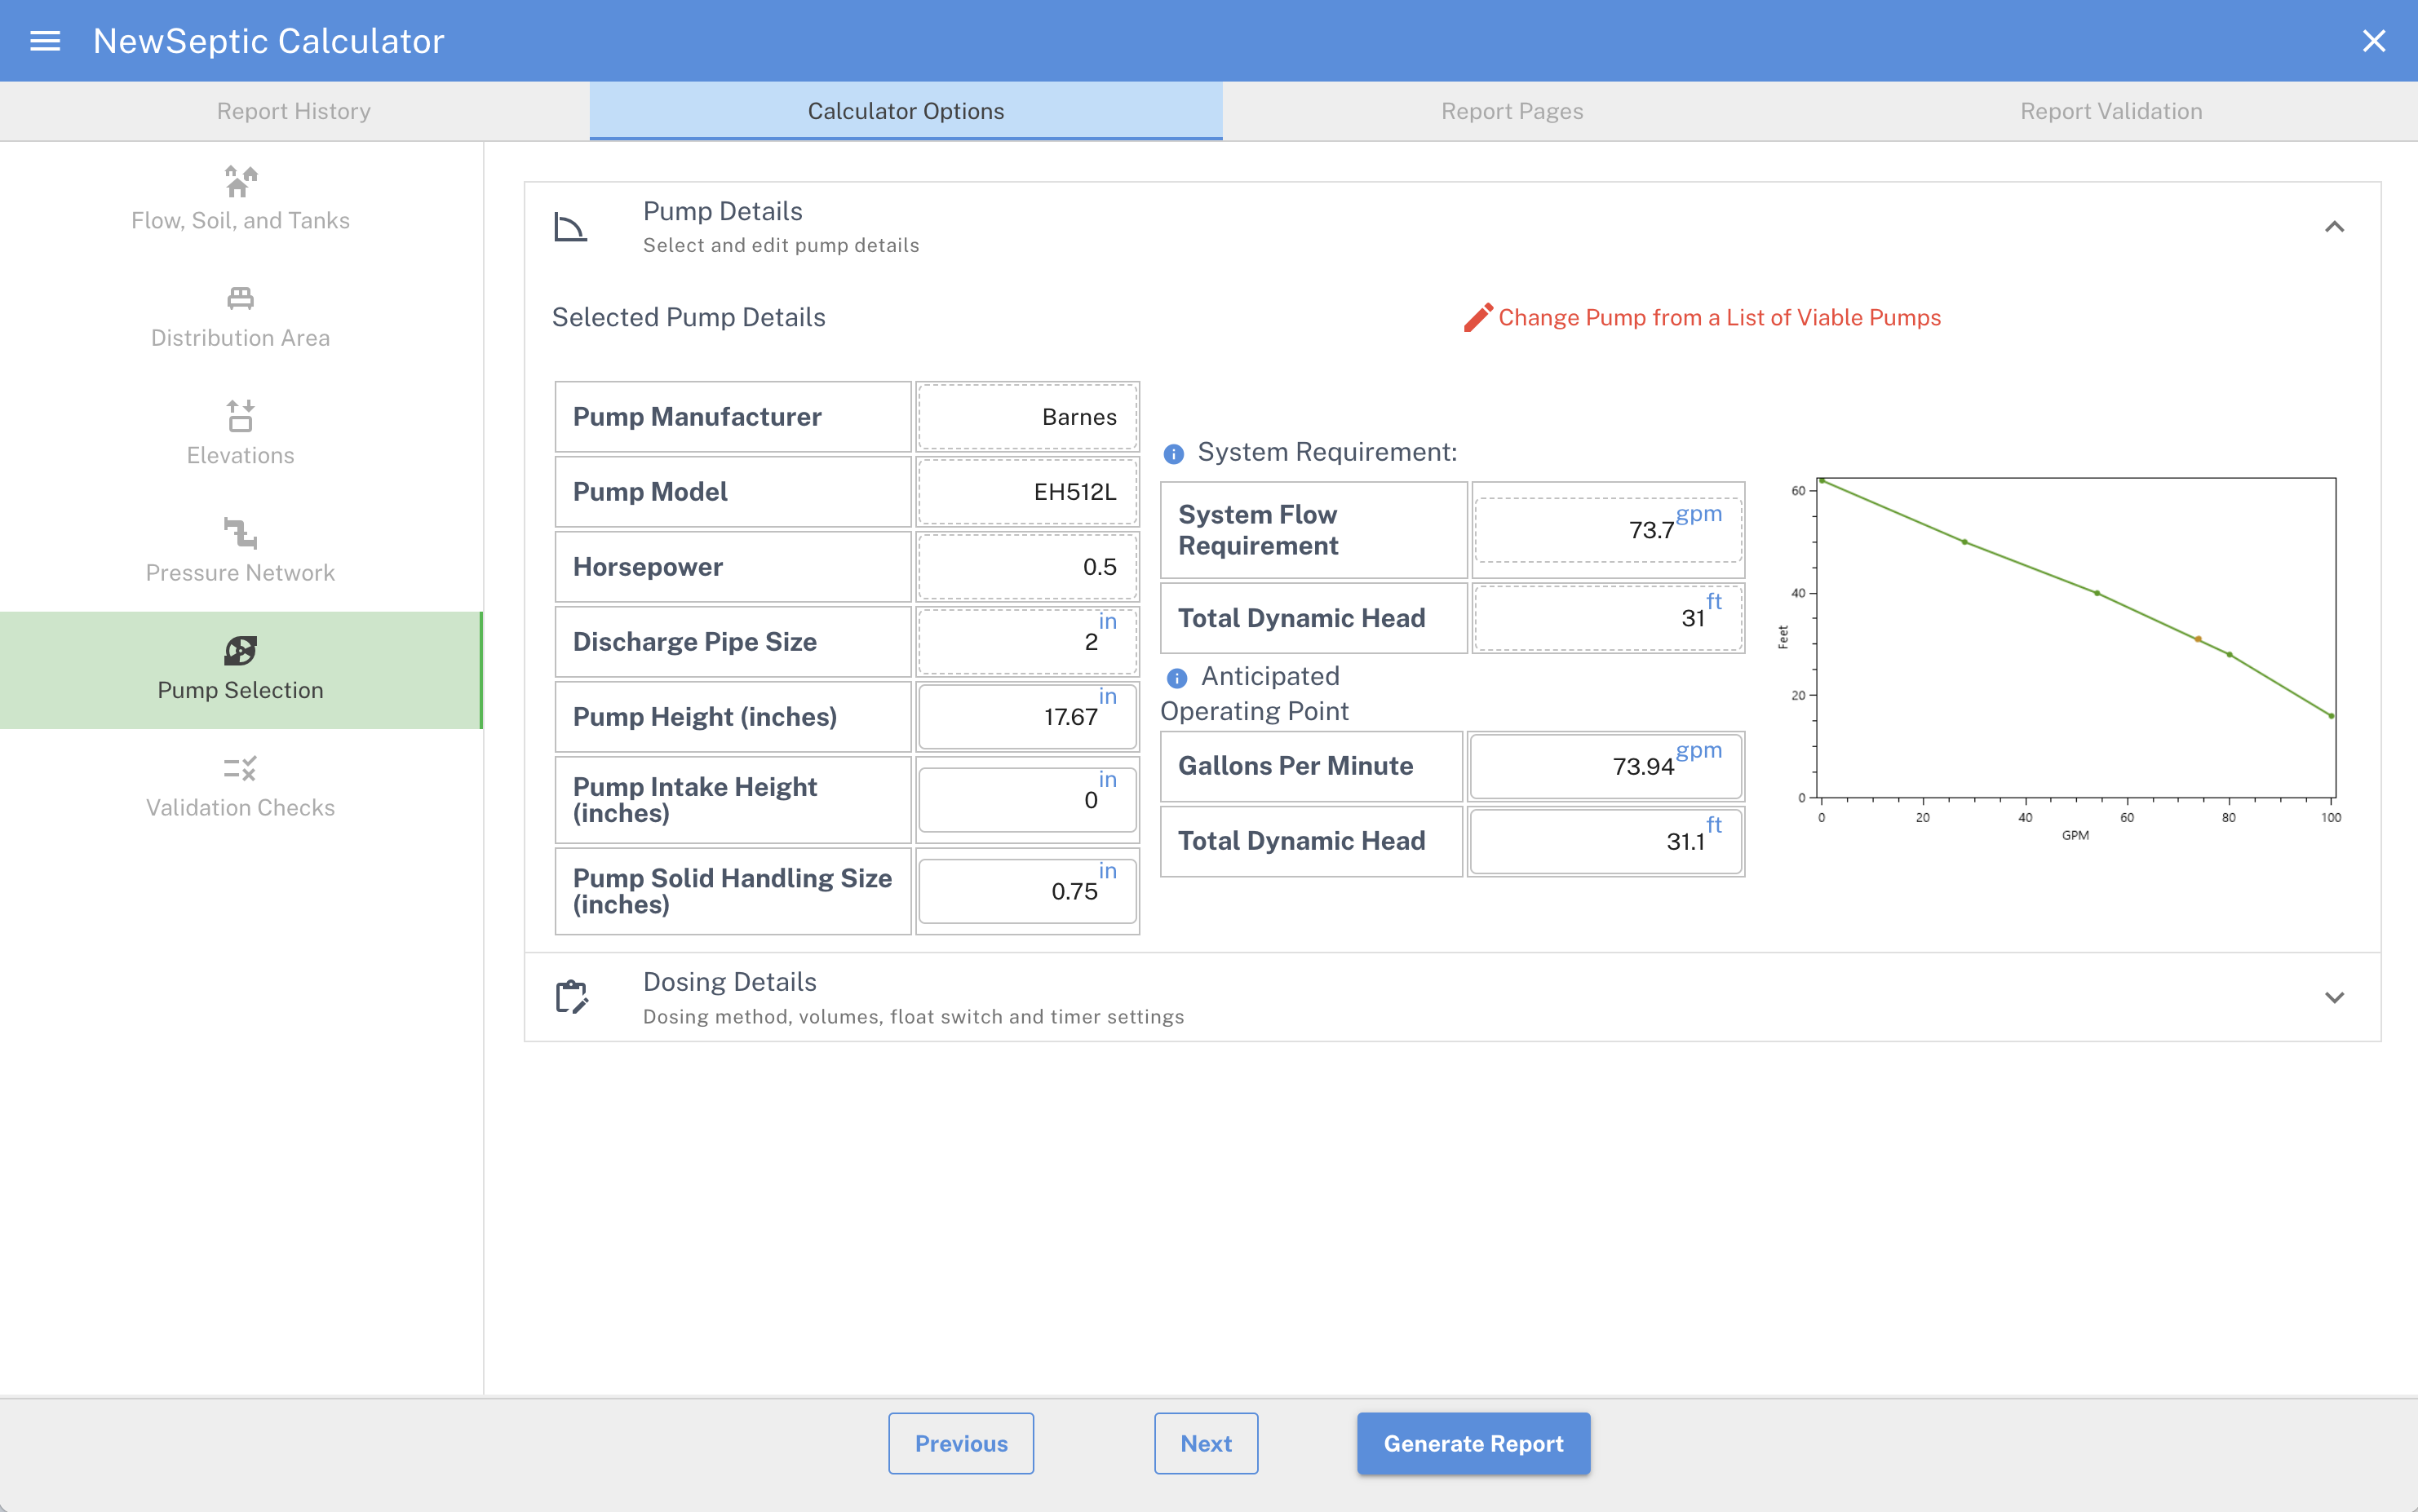The width and height of the screenshot is (2418, 1512).
Task: Open the Report Pages tab
Action: [1512, 111]
